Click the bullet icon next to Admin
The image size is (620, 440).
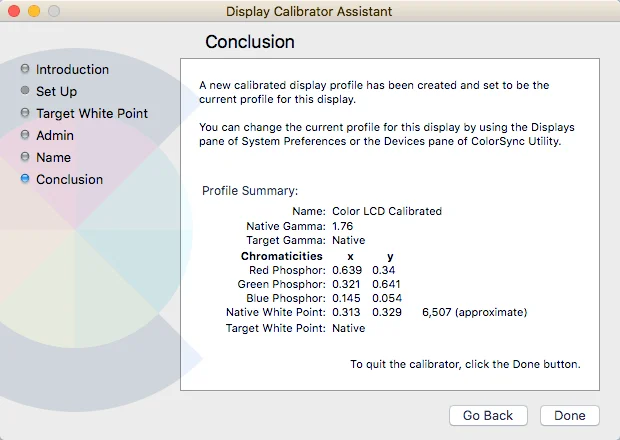[x=25, y=136]
